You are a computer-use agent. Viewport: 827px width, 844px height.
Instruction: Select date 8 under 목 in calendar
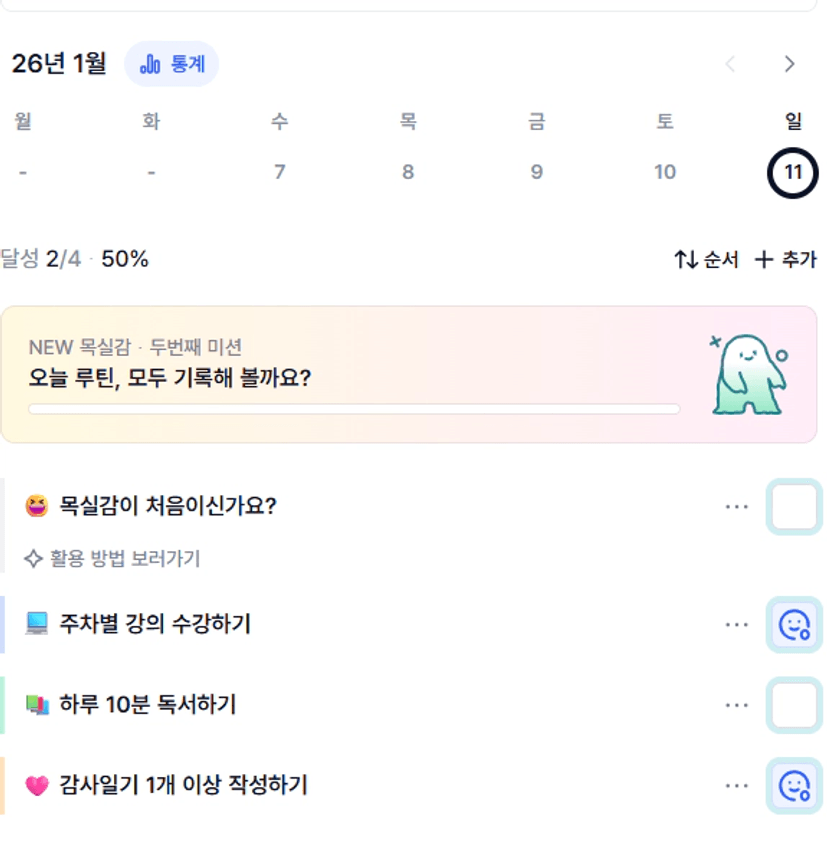coord(408,172)
